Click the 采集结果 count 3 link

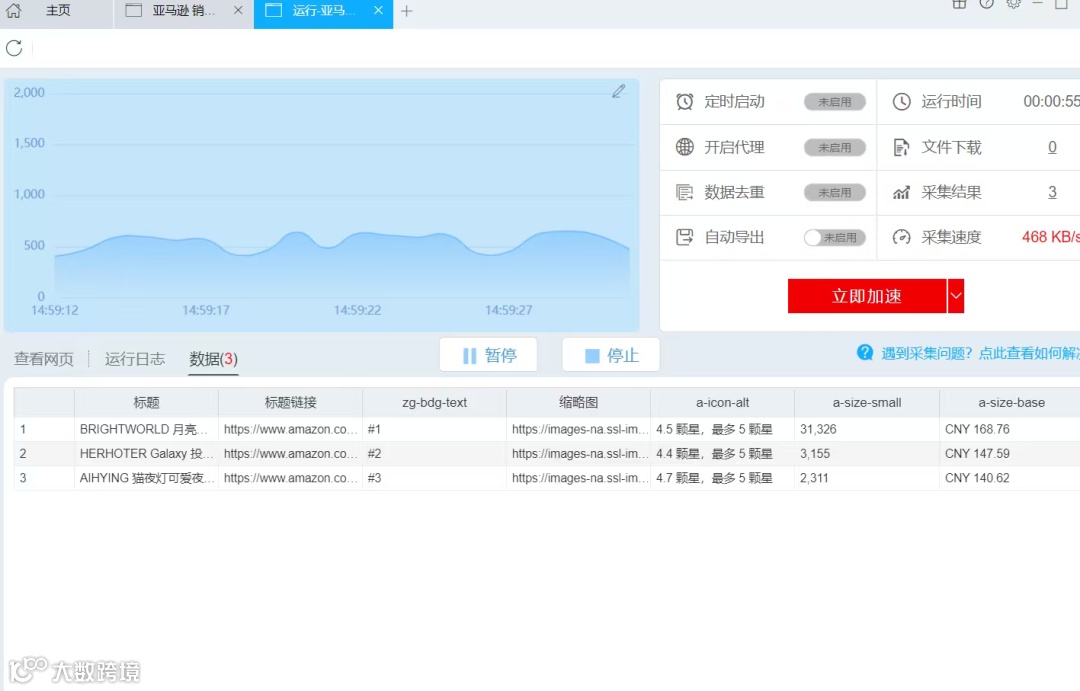(1052, 192)
